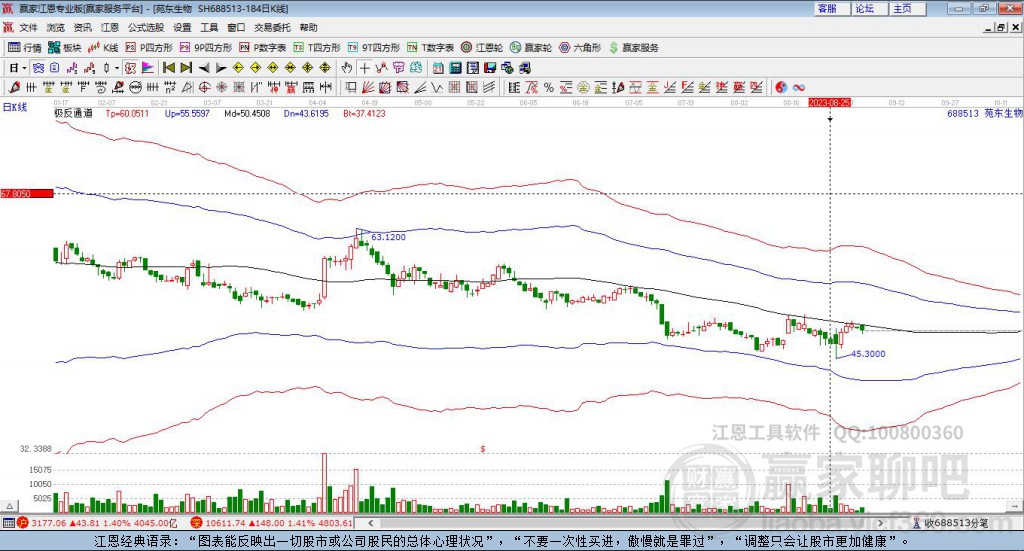
Task: Open the 公式选股 menu
Action: tap(146, 27)
